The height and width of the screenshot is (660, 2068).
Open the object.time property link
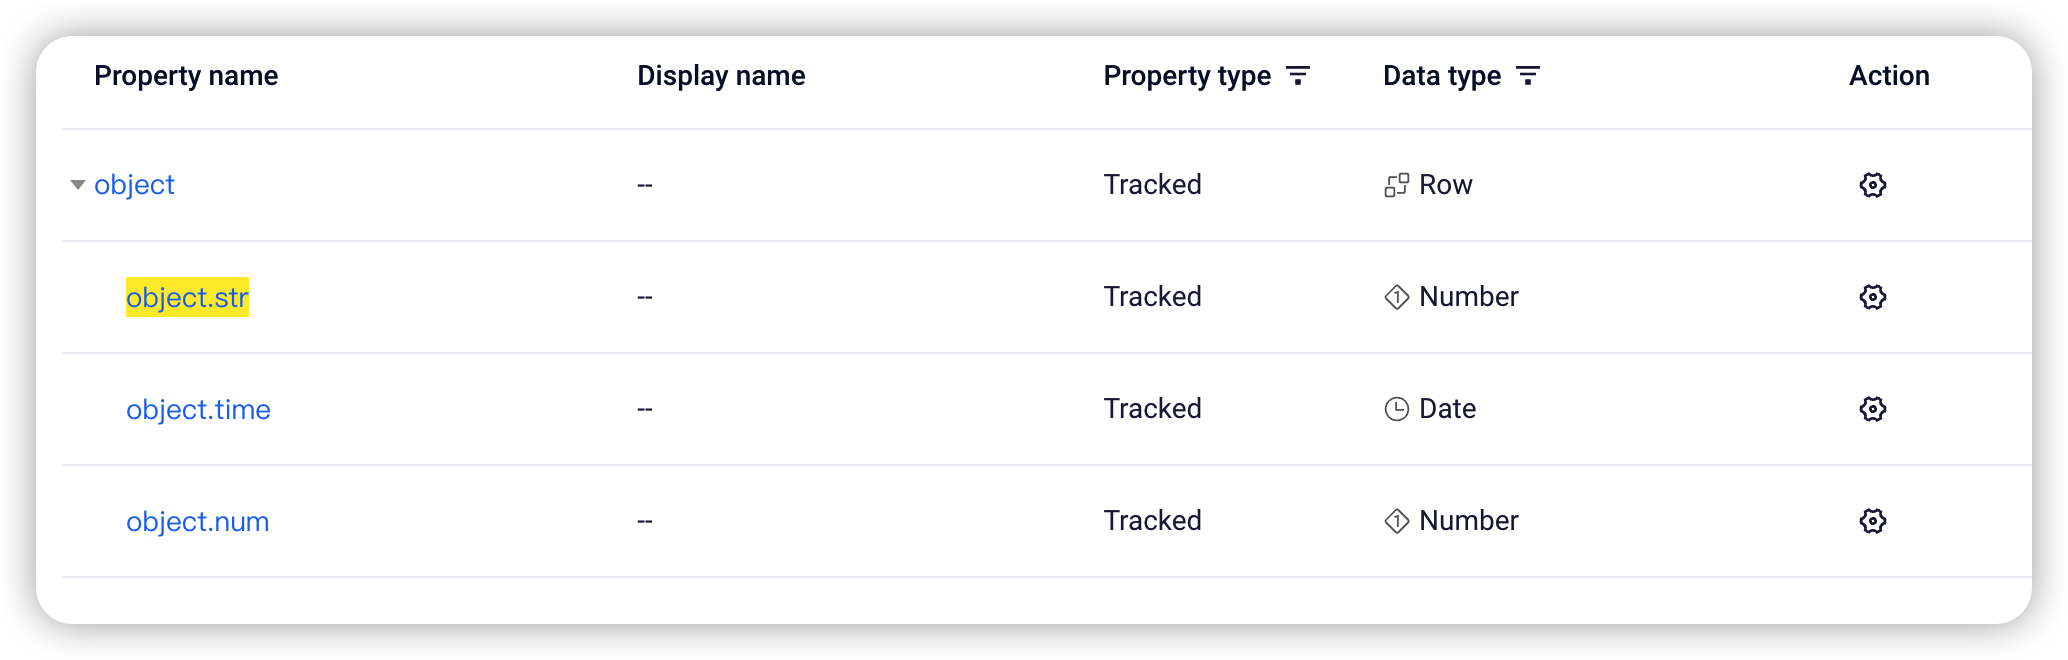pyautogui.click(x=198, y=409)
